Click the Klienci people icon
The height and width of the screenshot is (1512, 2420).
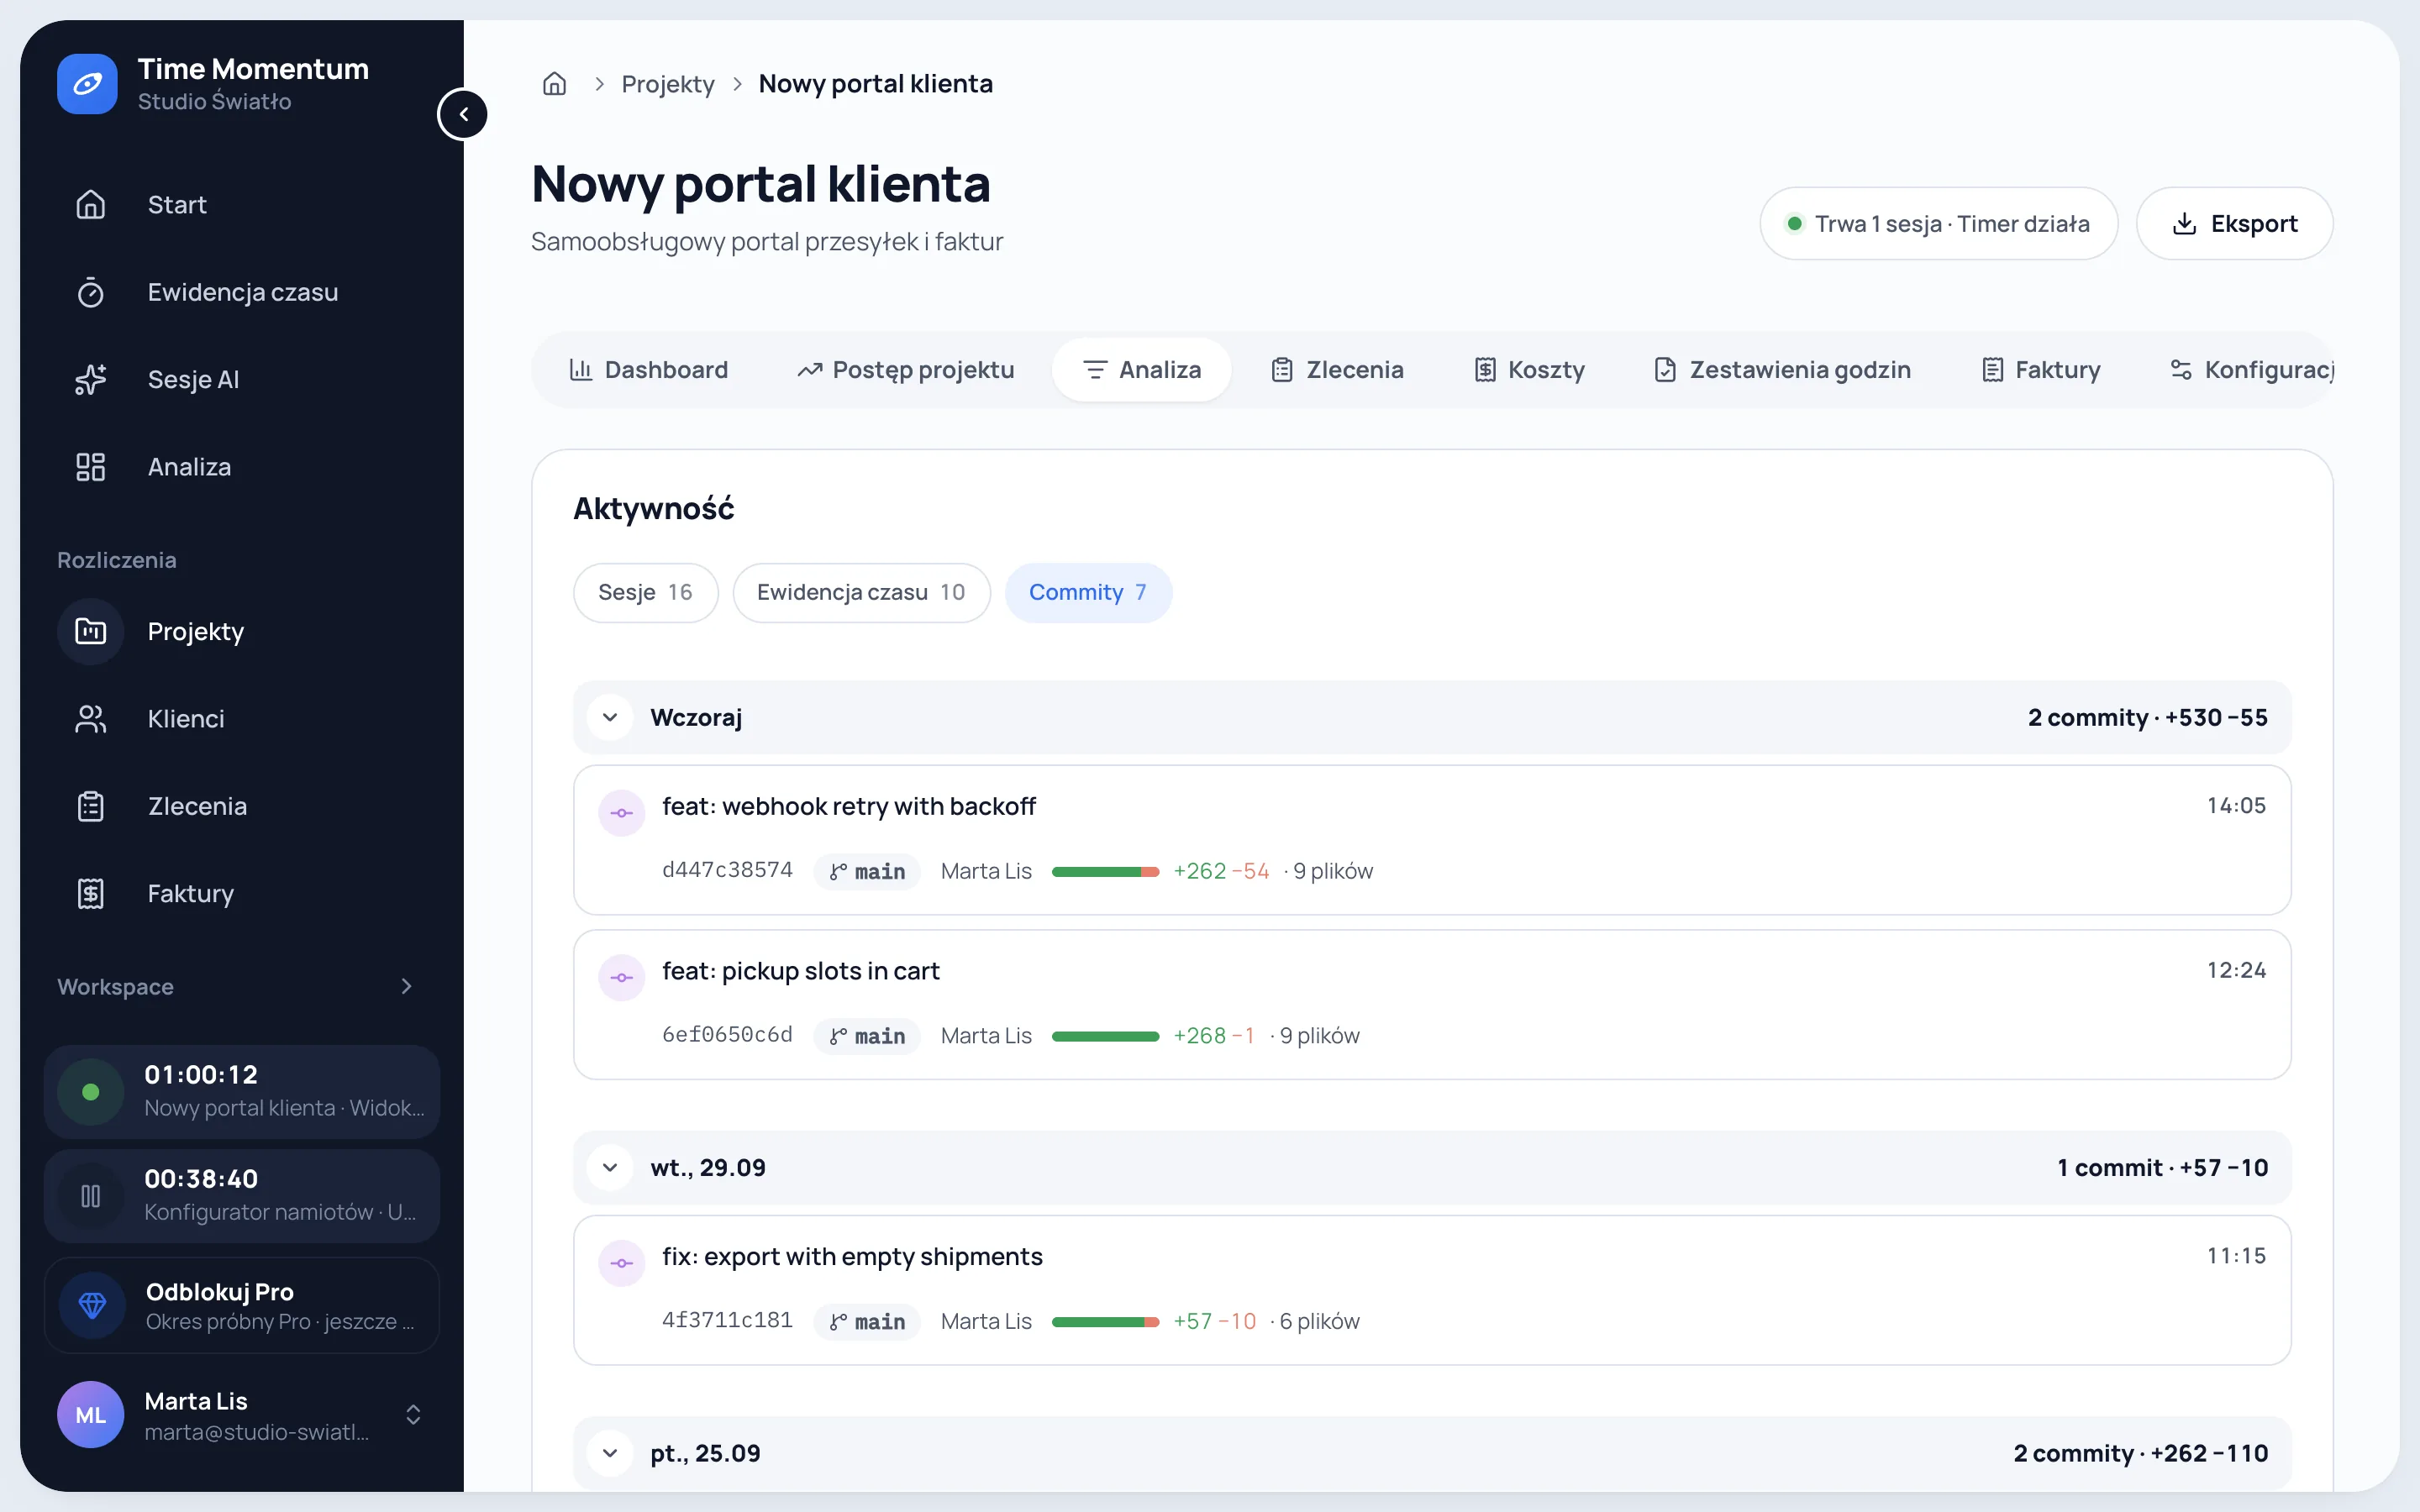(91, 719)
